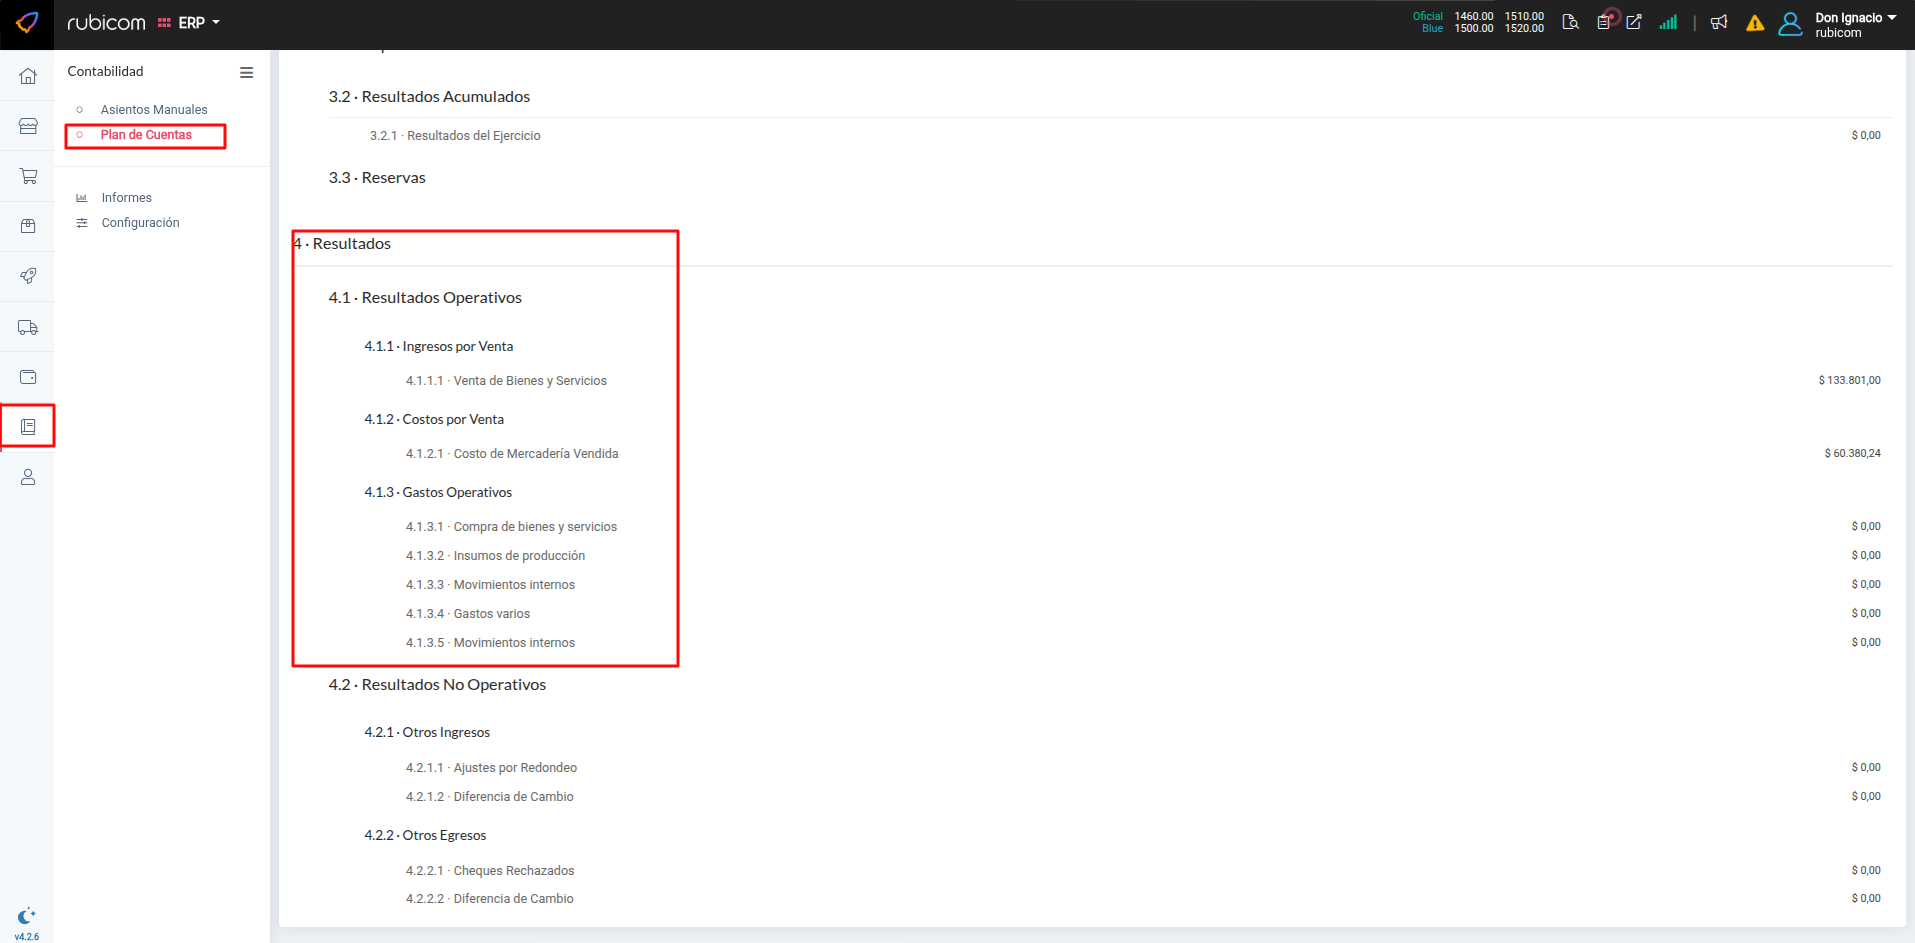Click the document search icon in top bar

click(1570, 23)
